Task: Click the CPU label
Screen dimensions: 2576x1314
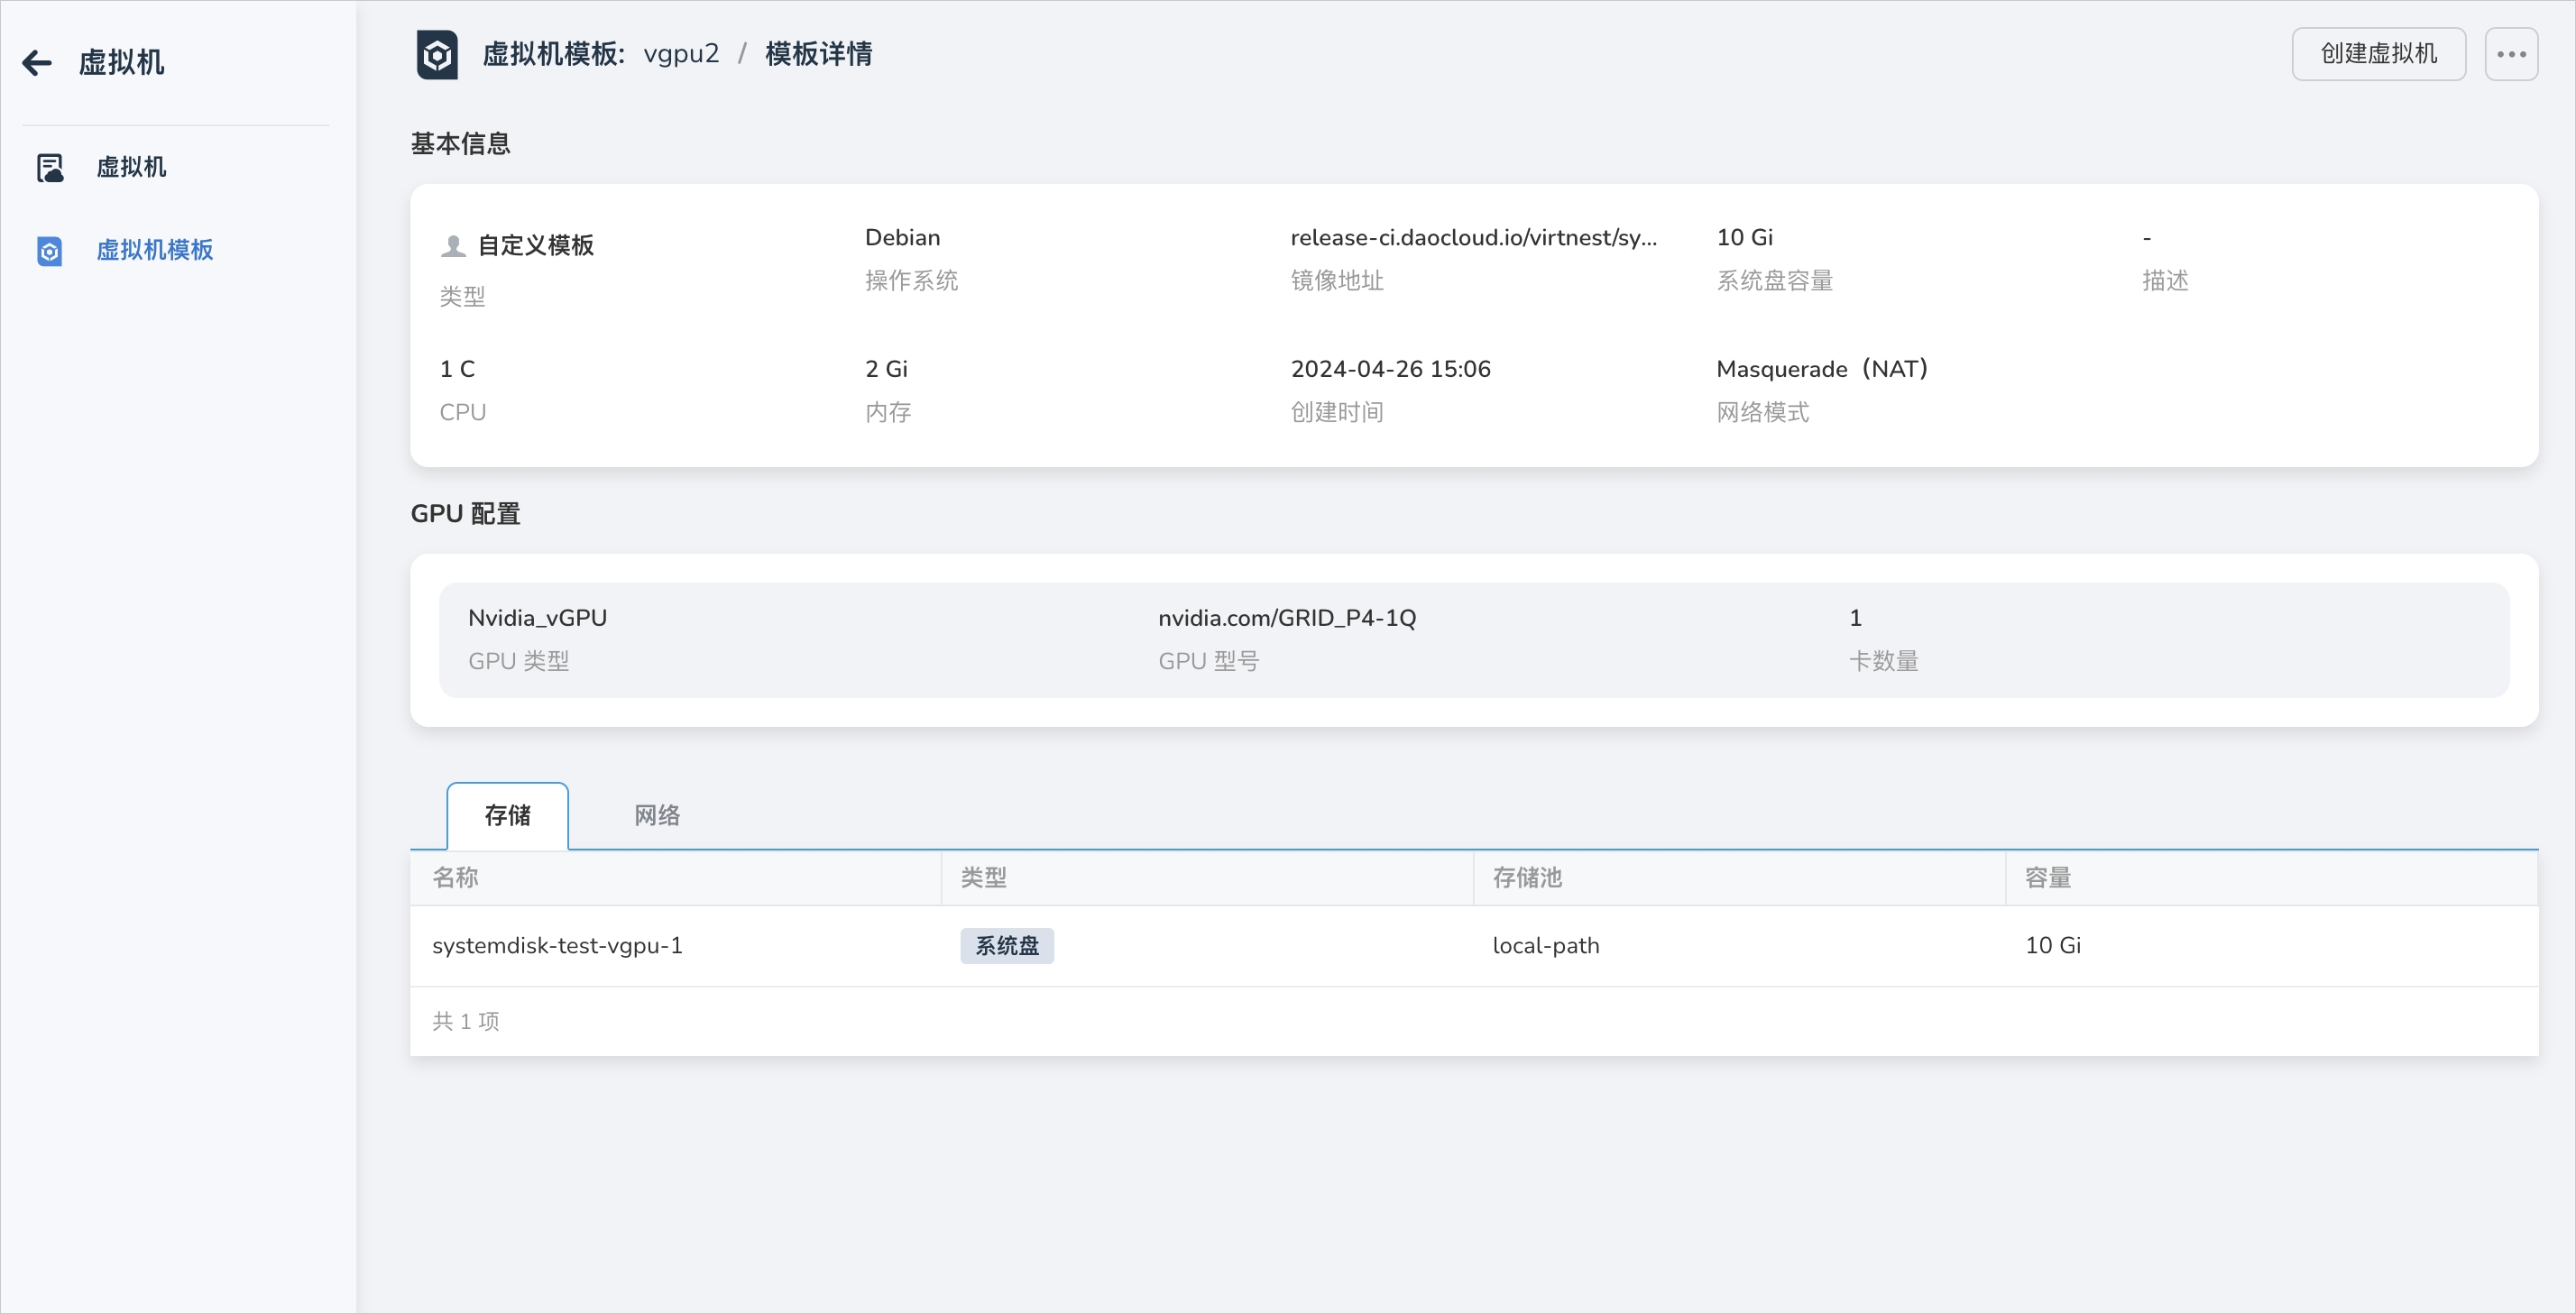Action: 462,413
